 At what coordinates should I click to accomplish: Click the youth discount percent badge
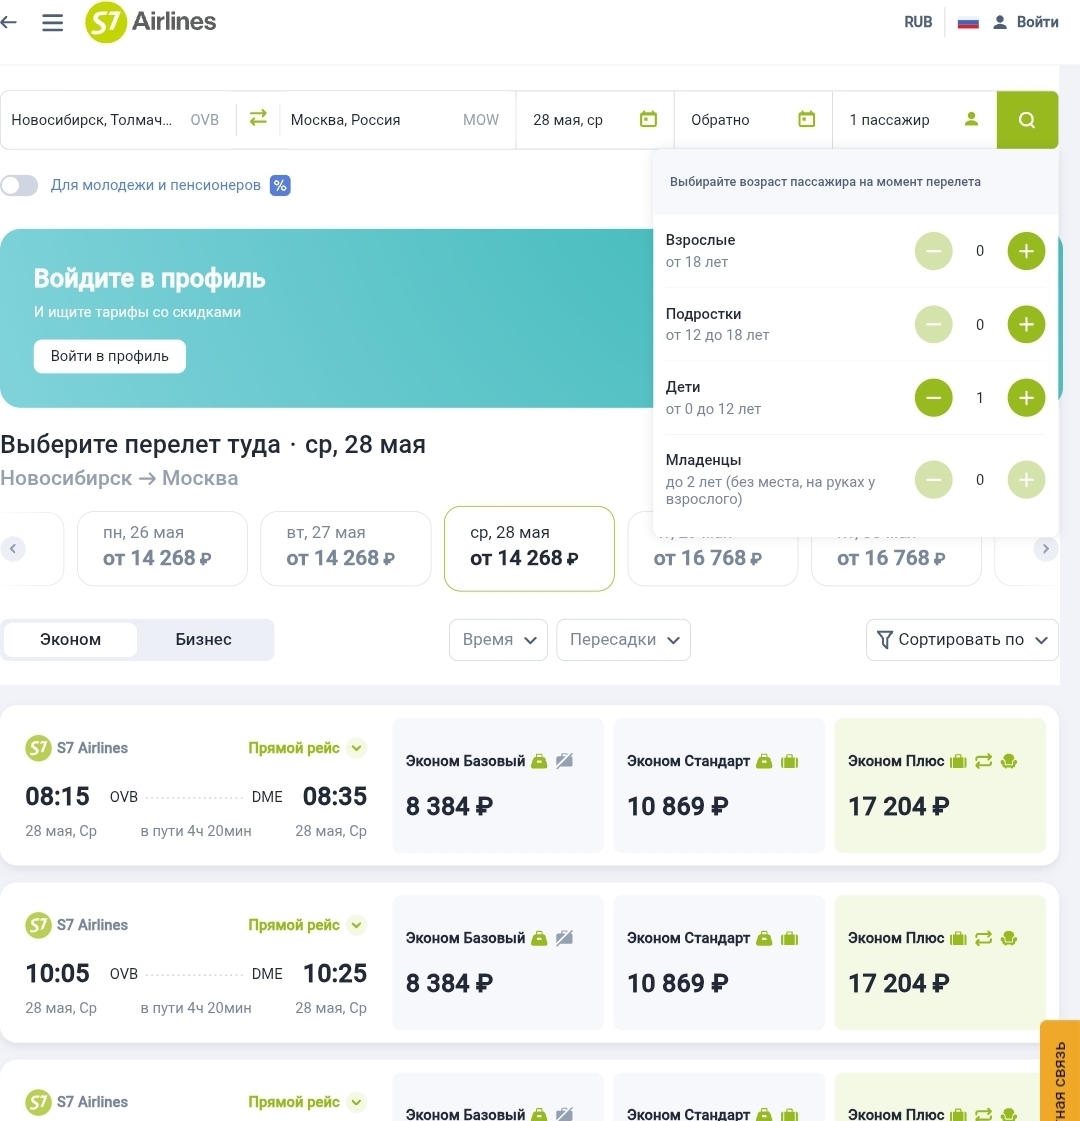pyautogui.click(x=280, y=185)
